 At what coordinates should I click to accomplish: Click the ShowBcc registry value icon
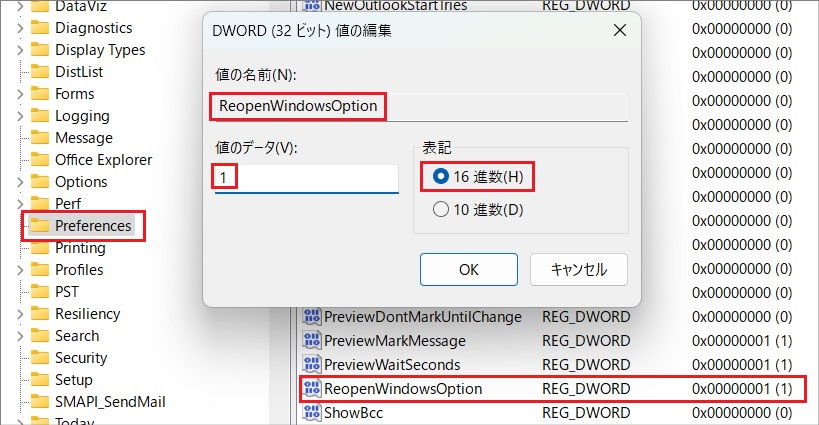311,412
